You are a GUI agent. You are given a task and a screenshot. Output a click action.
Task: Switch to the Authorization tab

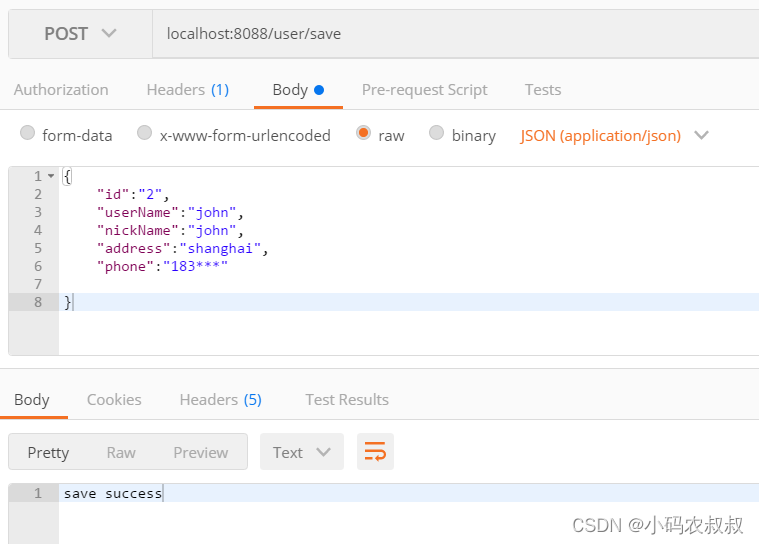point(61,90)
